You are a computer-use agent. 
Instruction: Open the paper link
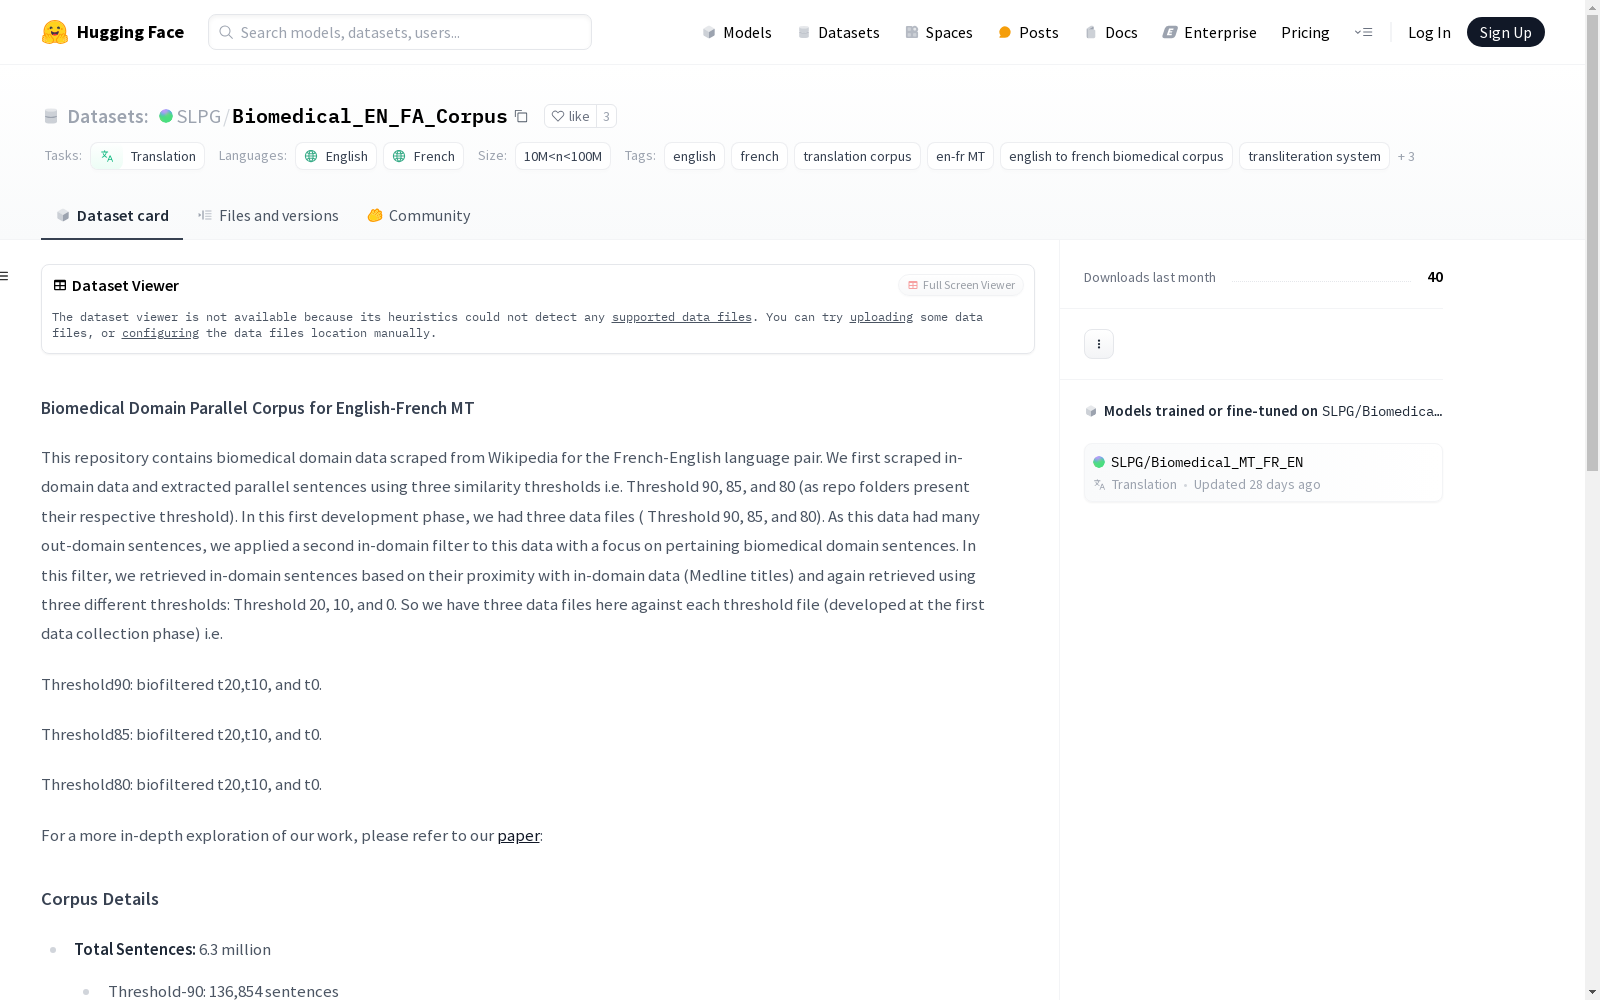coord(518,836)
